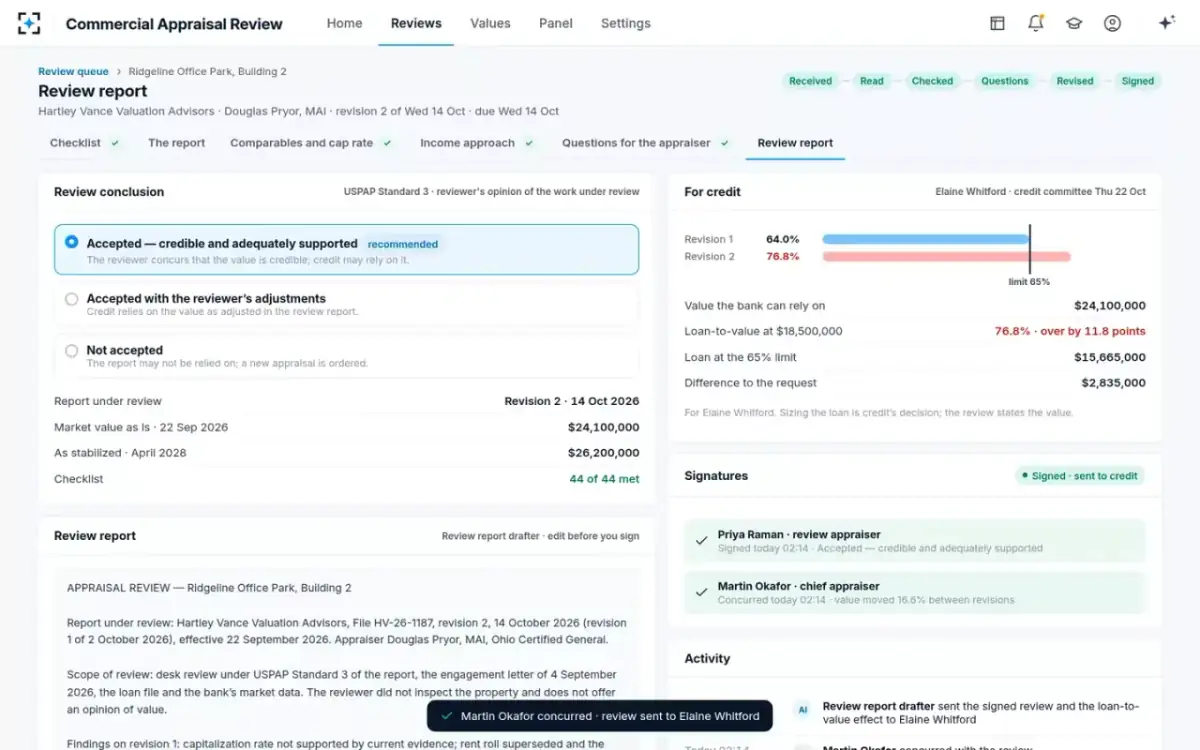Image resolution: width=1200 pixels, height=750 pixels.
Task: Click the '44 of 44 met' checklist value
Action: (x=604, y=479)
